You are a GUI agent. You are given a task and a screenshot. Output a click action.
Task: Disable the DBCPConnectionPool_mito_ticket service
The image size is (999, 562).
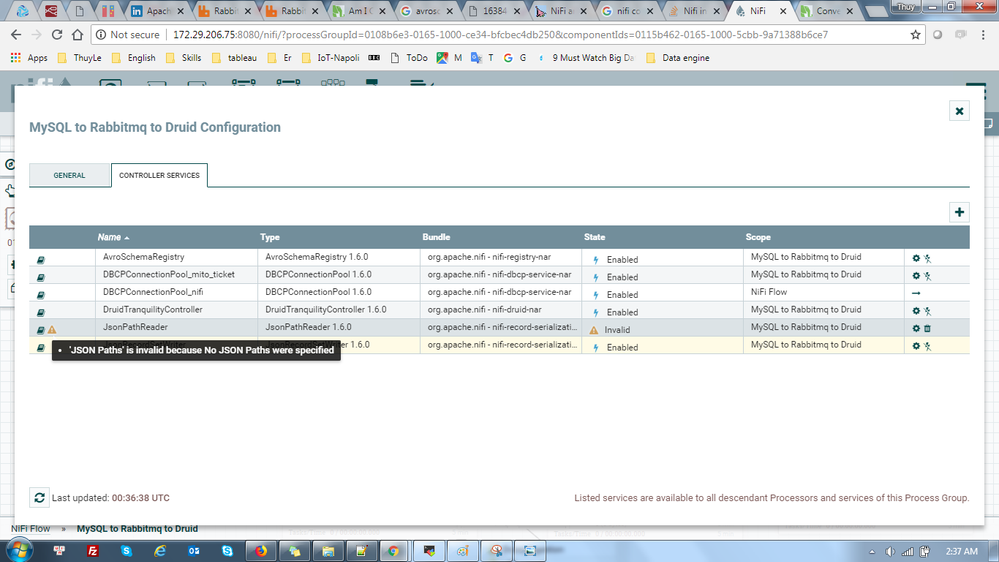click(928, 276)
